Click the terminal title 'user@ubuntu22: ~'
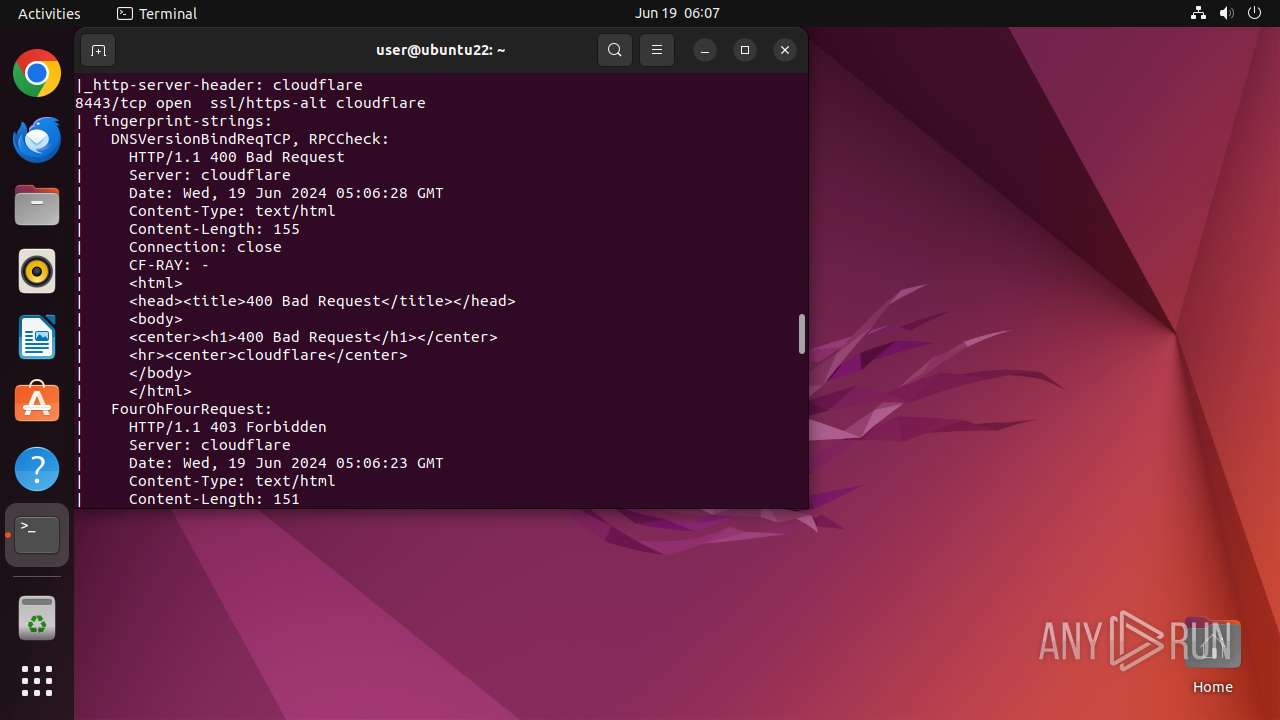Image resolution: width=1280 pixels, height=720 pixels. (x=441, y=50)
